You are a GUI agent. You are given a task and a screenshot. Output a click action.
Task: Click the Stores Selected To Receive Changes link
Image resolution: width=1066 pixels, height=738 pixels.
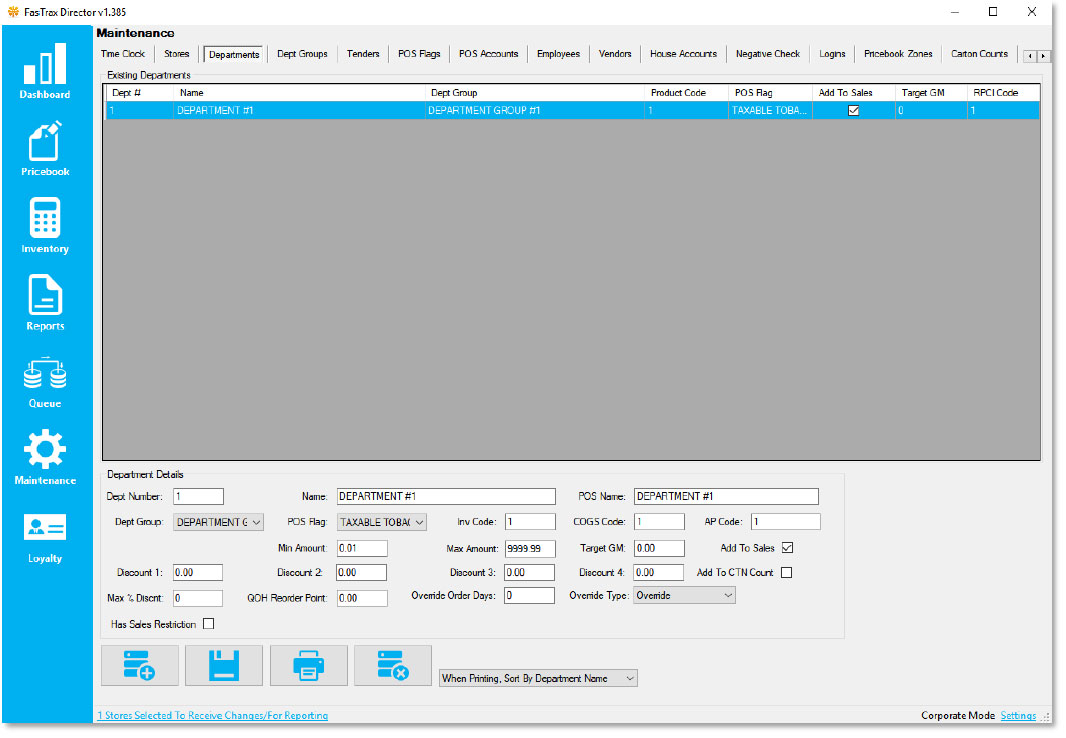pyautogui.click(x=213, y=716)
